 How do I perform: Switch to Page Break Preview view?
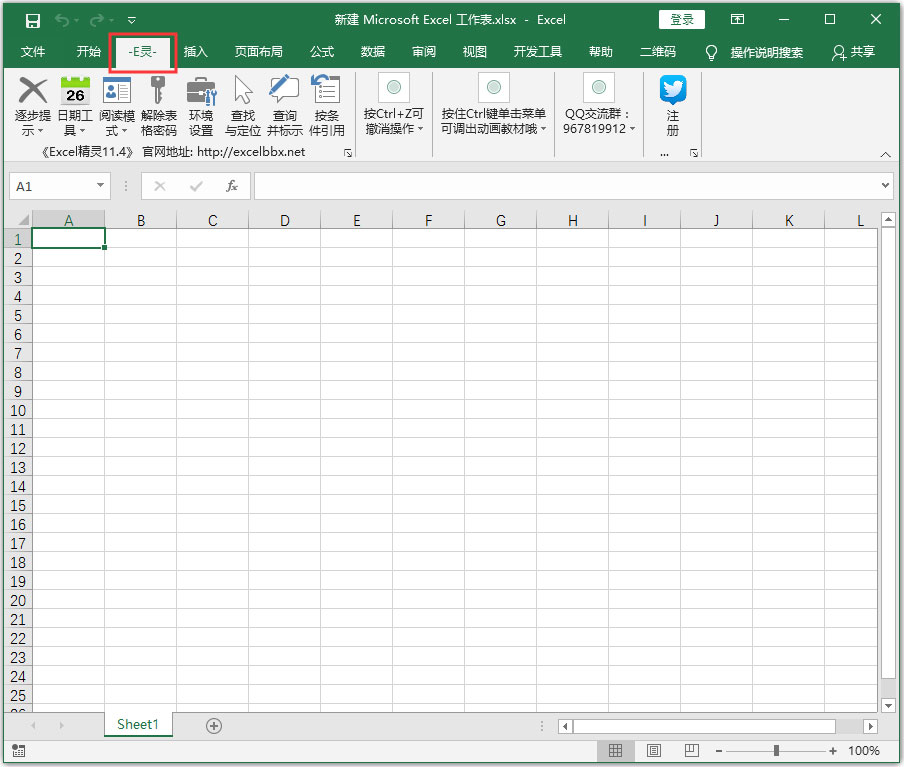point(691,751)
